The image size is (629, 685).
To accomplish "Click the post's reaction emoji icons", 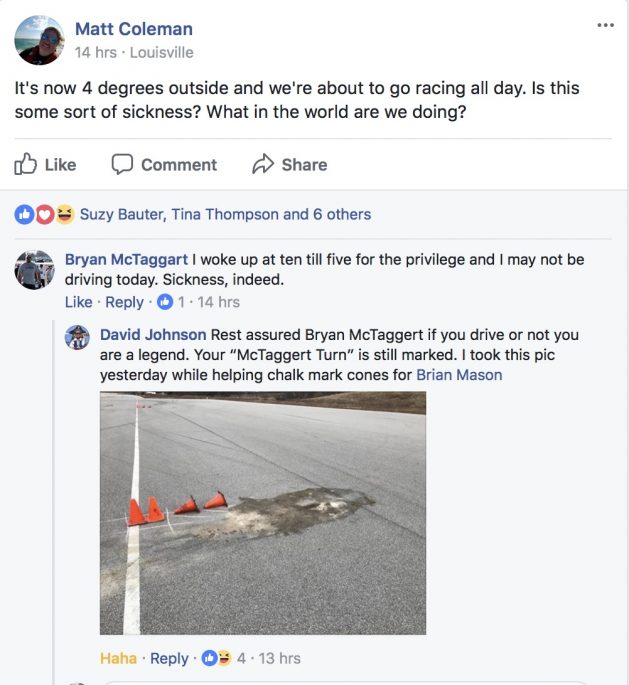I will click(x=44, y=214).
